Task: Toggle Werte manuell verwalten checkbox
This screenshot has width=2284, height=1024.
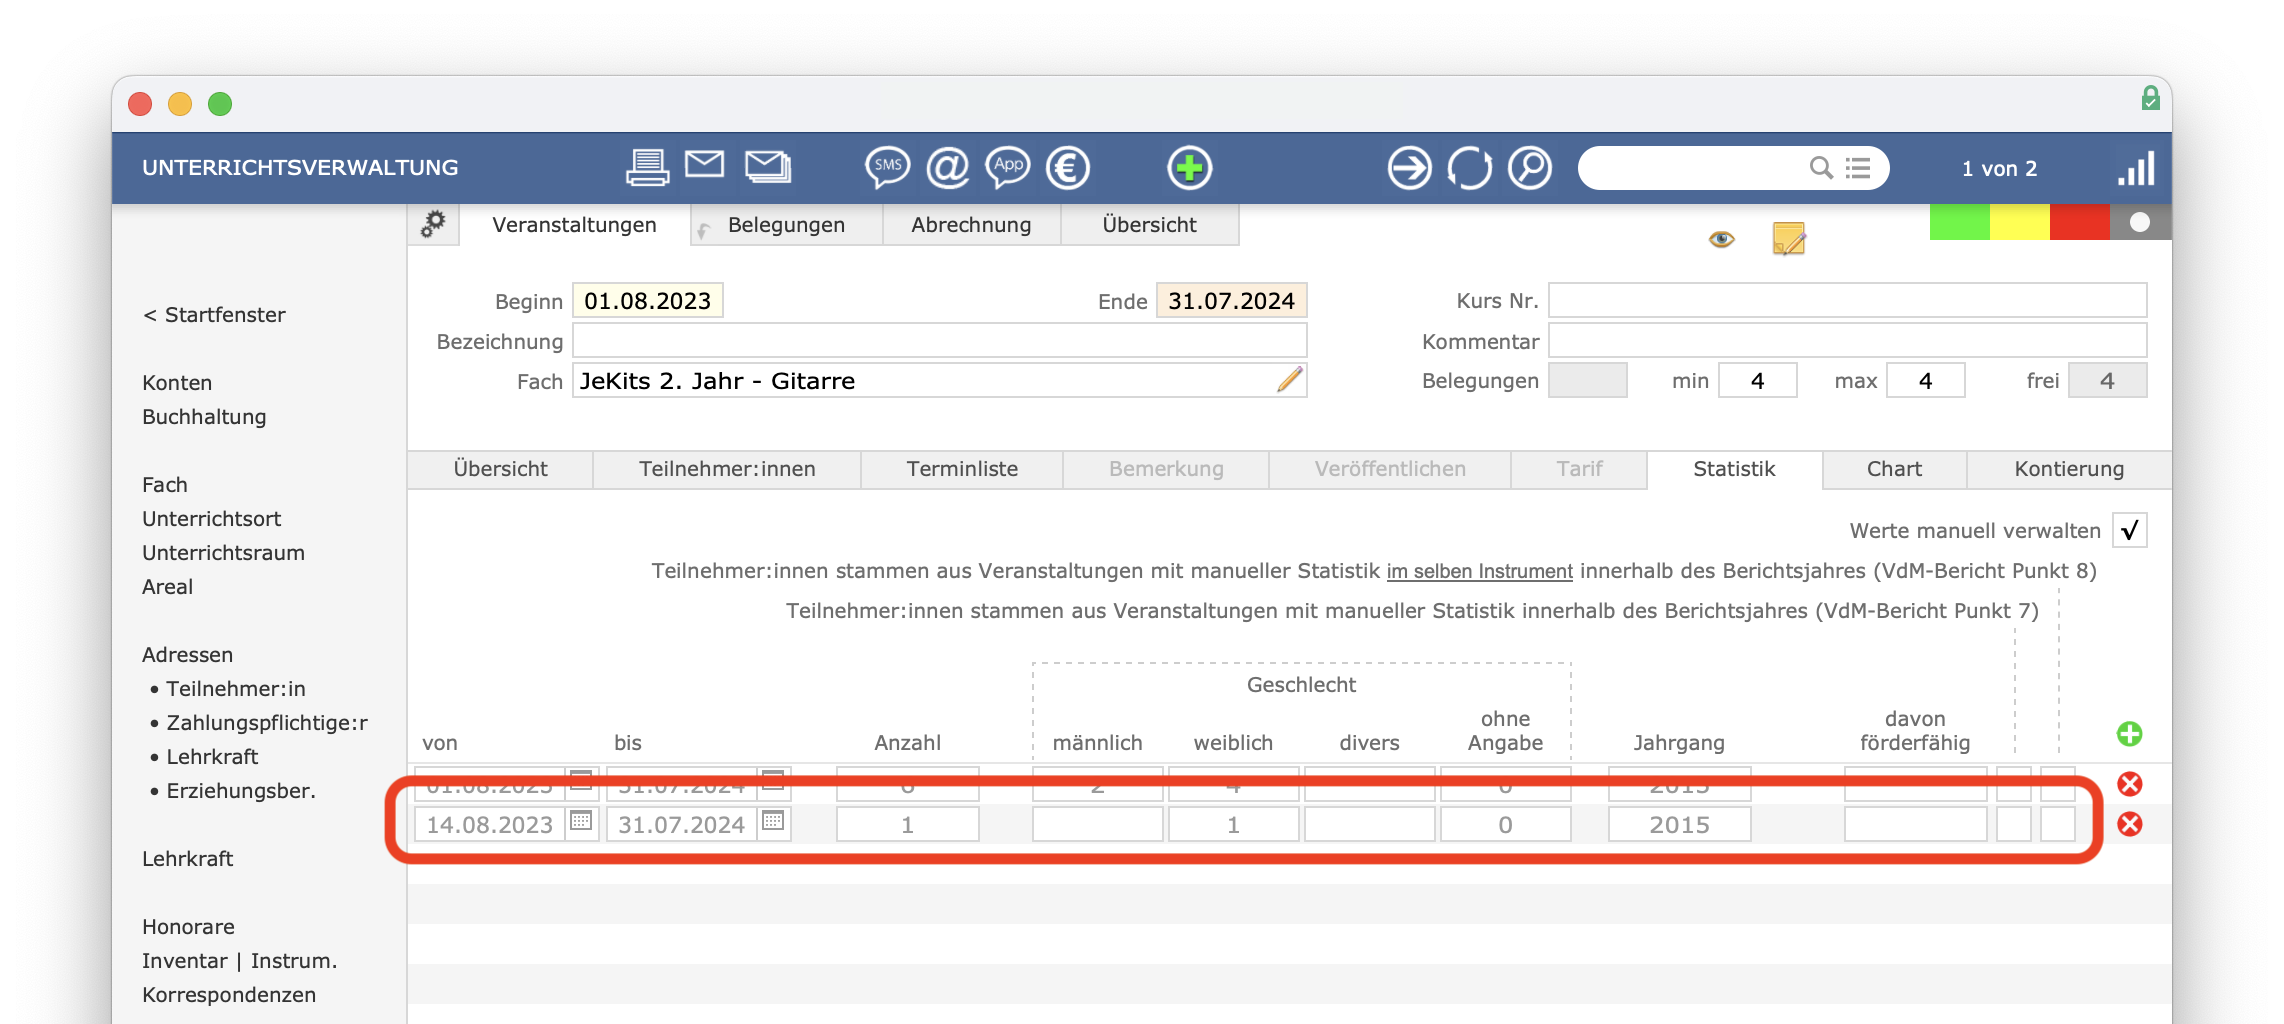Action: (x=2130, y=530)
